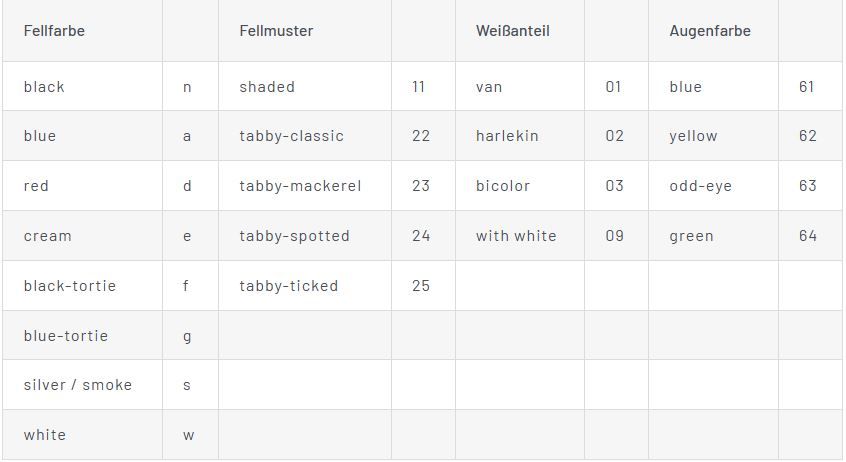Click the bicolor cell
Viewport: 846px width, 462px height.
(503, 186)
